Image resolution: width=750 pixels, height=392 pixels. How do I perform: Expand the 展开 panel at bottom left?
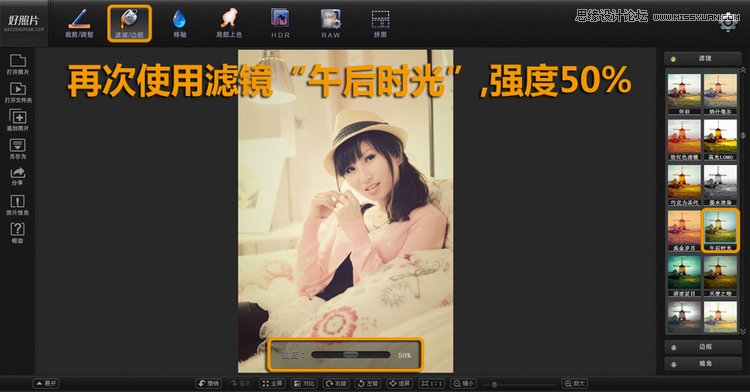pyautogui.click(x=46, y=383)
